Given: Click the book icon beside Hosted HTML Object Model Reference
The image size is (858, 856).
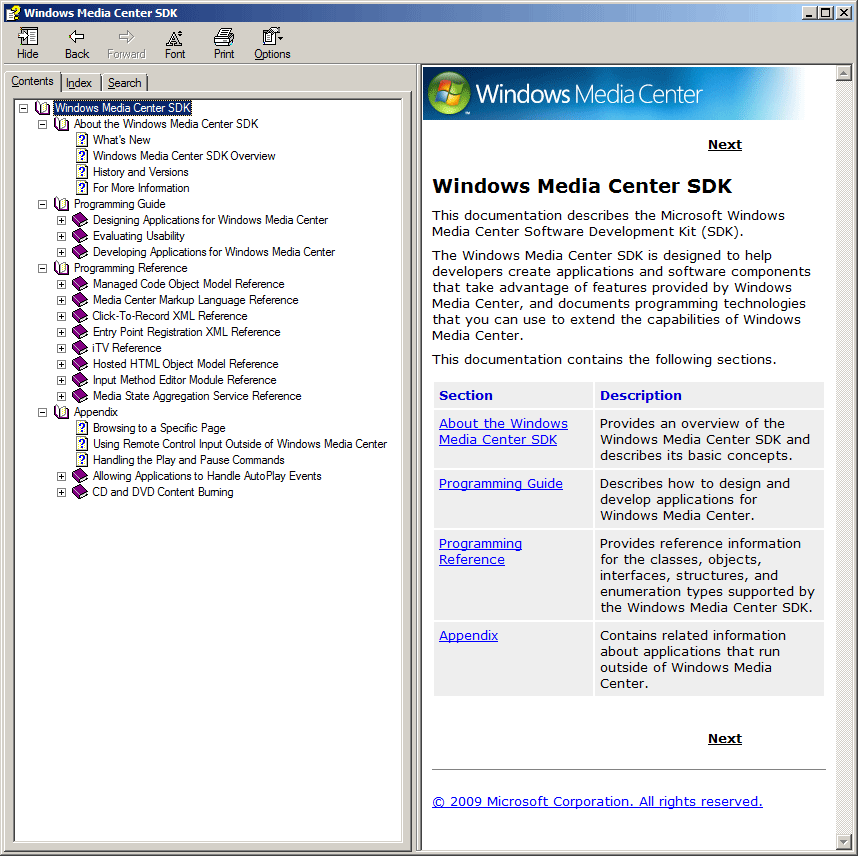Looking at the screenshot, I should point(80,364).
